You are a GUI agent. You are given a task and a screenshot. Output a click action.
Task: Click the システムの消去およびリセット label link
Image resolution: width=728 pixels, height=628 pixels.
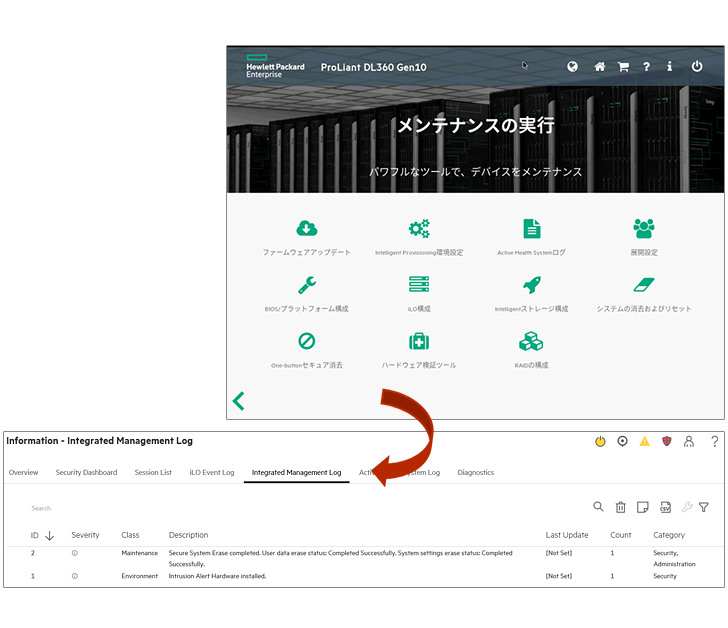tap(644, 309)
